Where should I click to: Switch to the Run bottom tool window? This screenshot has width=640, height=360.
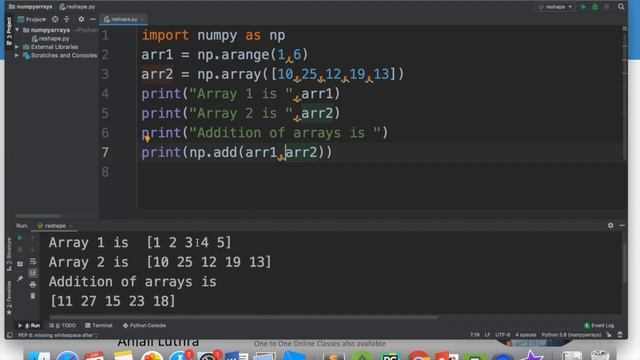[x=29, y=325]
